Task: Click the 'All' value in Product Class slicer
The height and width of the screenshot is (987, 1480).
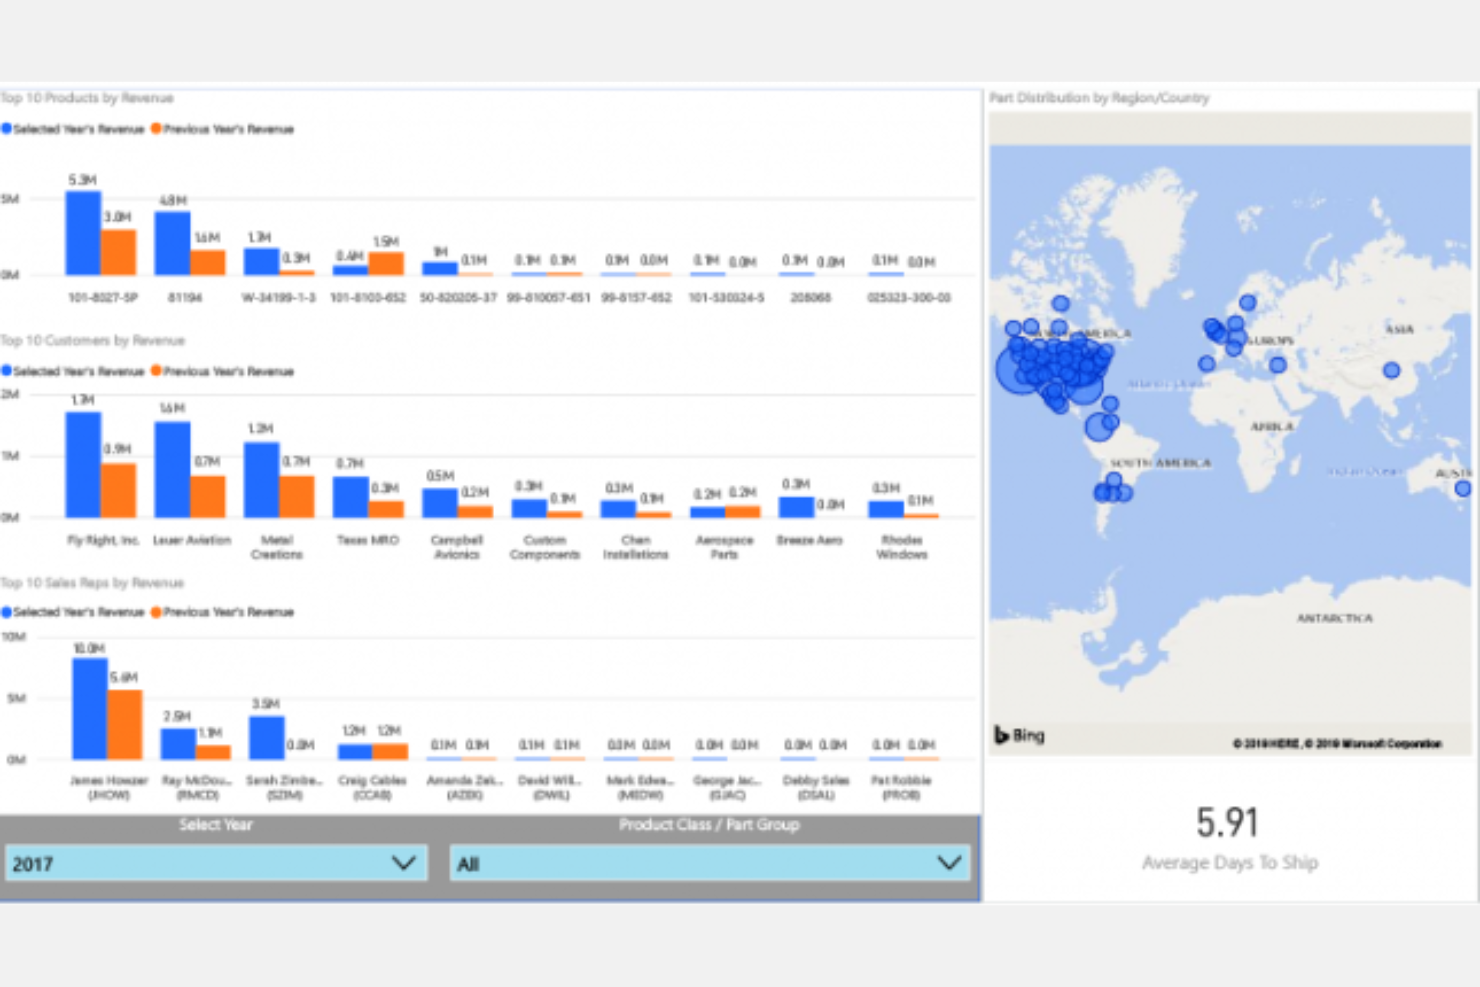Action: (x=469, y=864)
